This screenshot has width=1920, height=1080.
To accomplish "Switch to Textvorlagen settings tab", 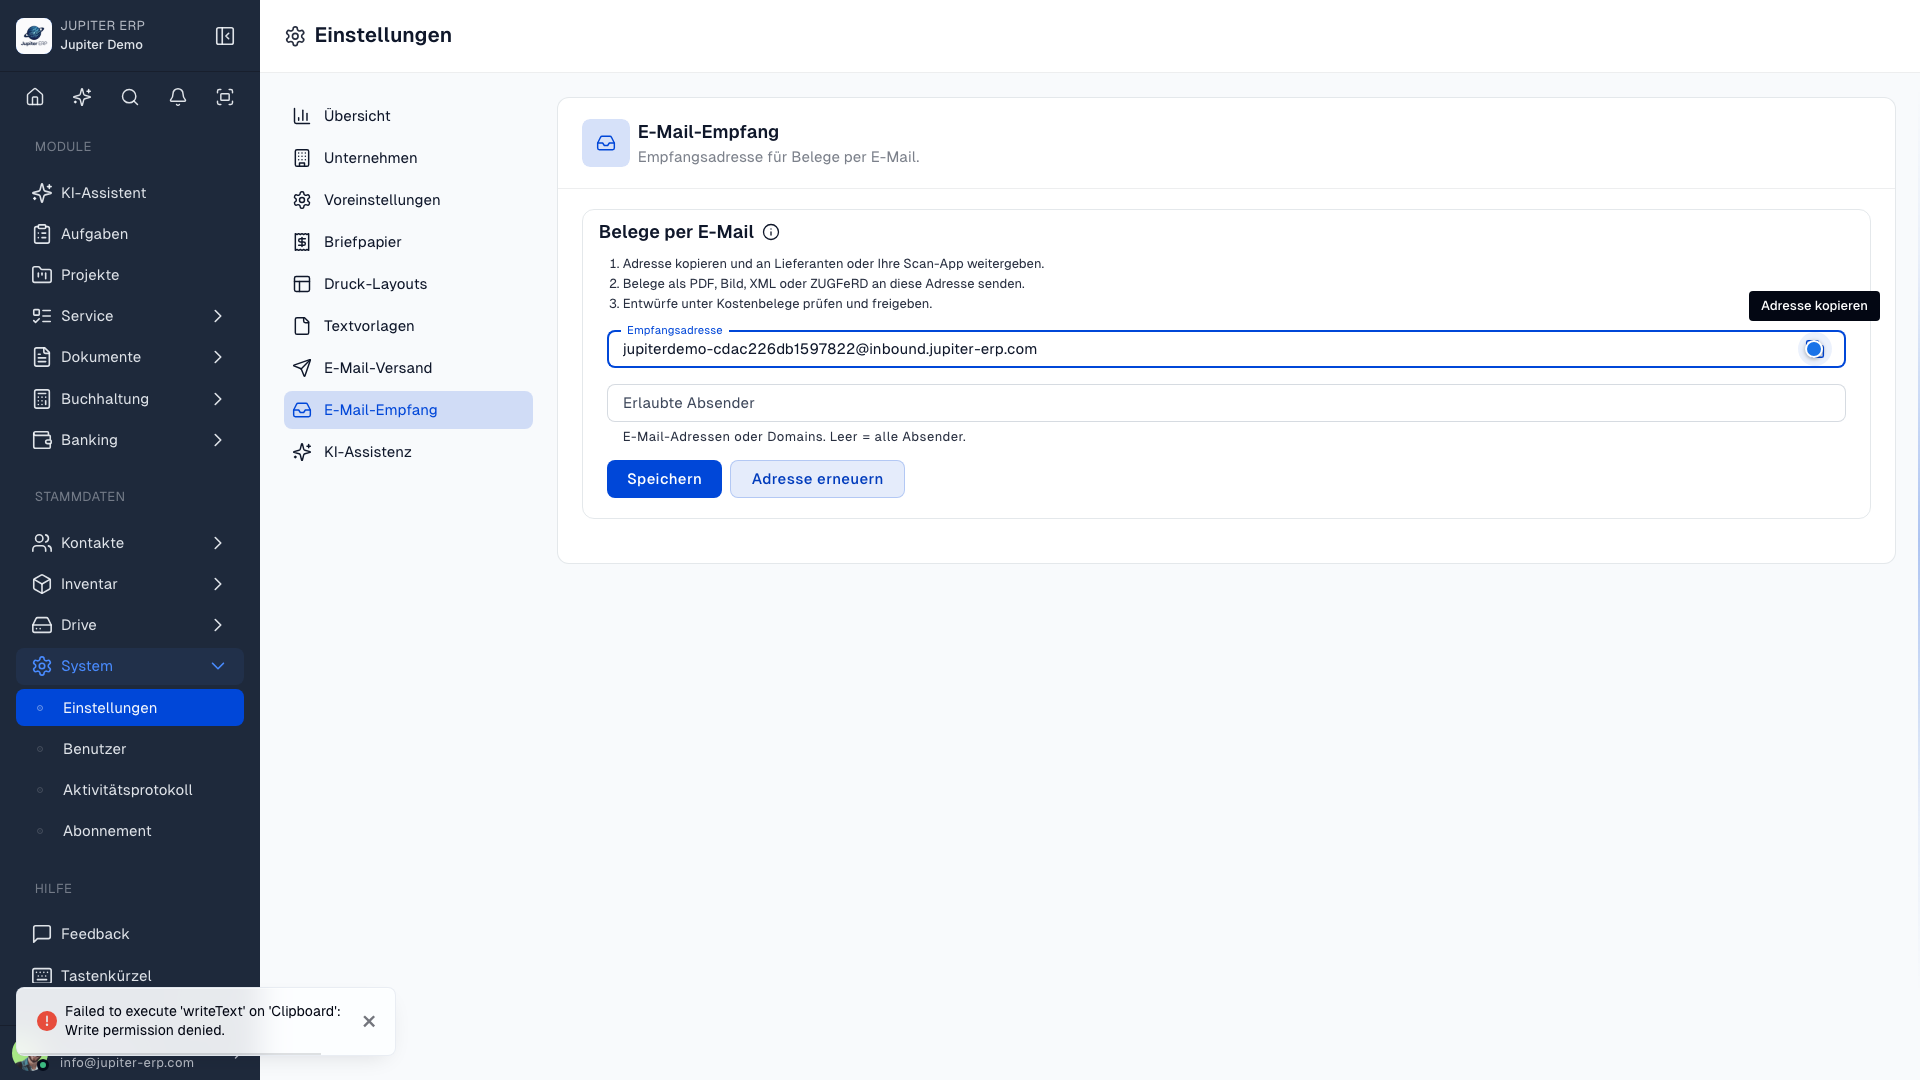I will pyautogui.click(x=408, y=326).
